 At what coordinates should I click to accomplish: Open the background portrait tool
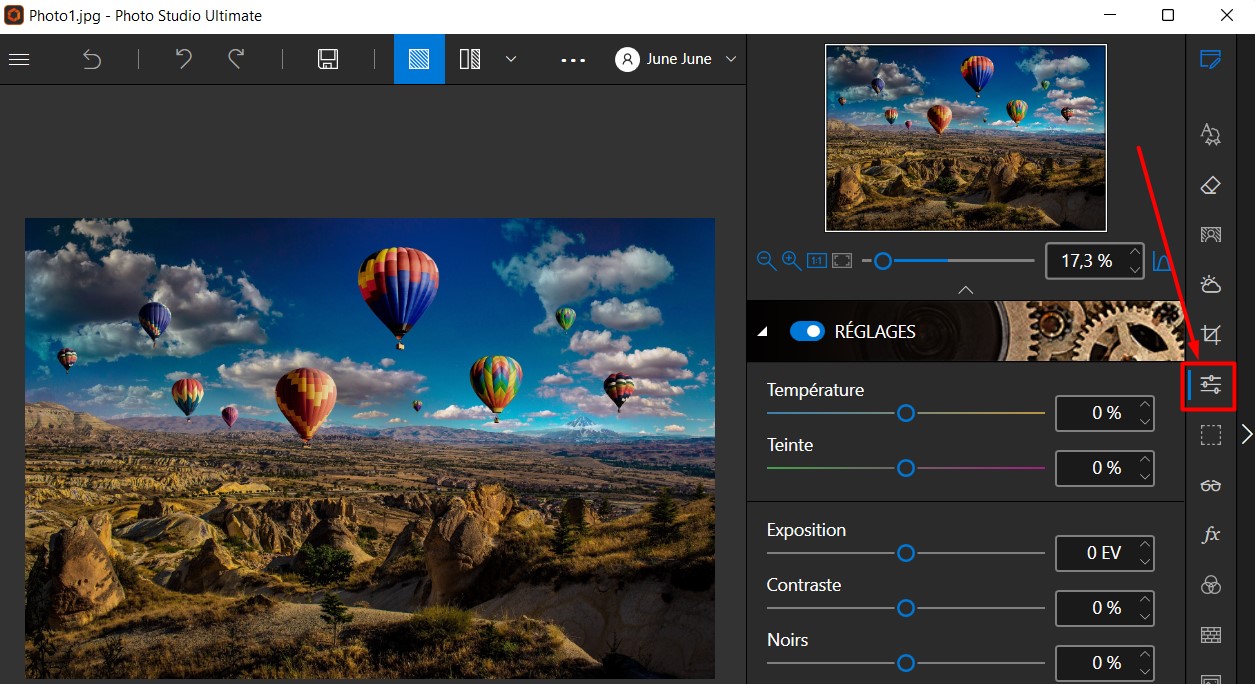[1211, 235]
